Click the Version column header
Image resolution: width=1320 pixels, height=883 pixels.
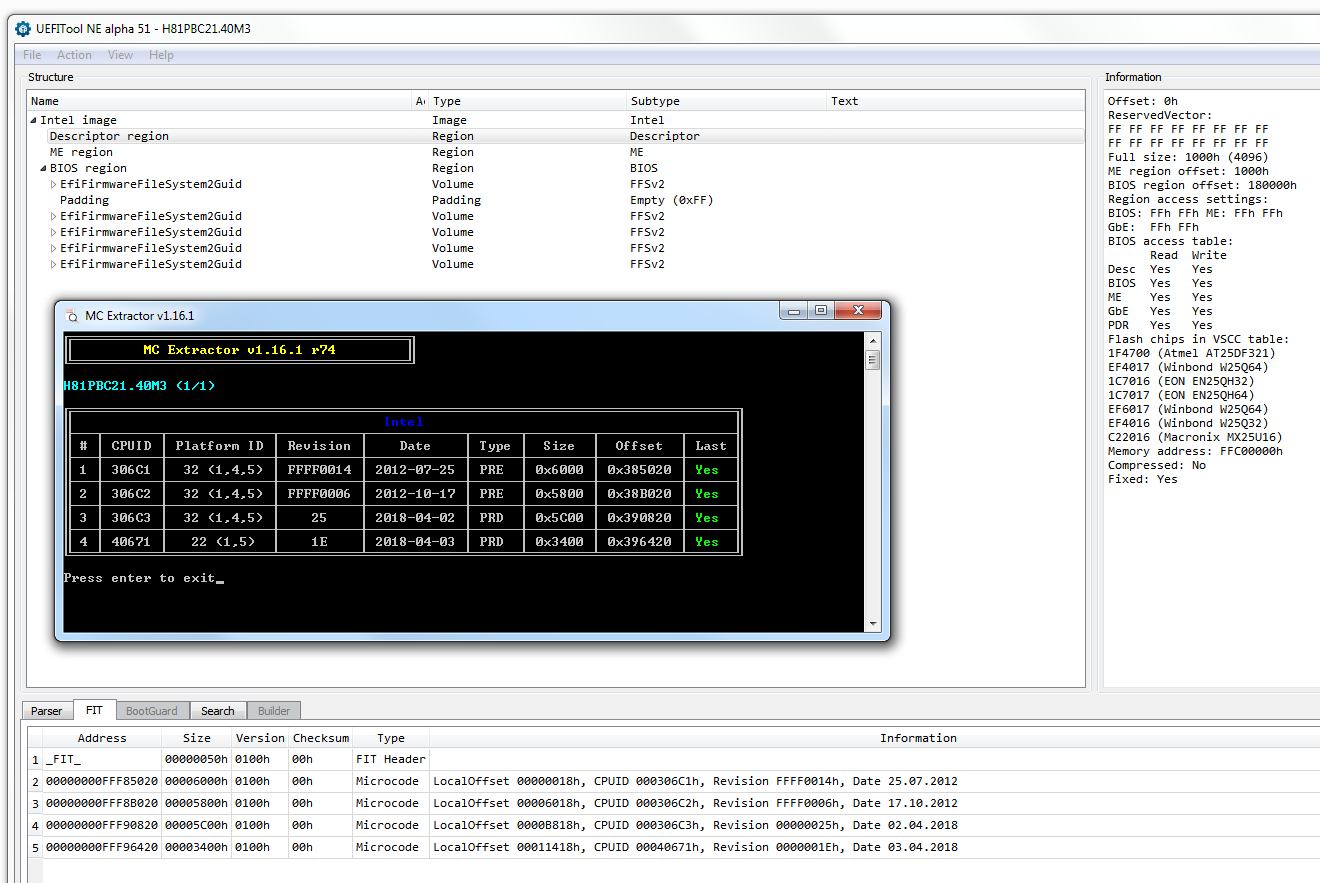[260, 738]
